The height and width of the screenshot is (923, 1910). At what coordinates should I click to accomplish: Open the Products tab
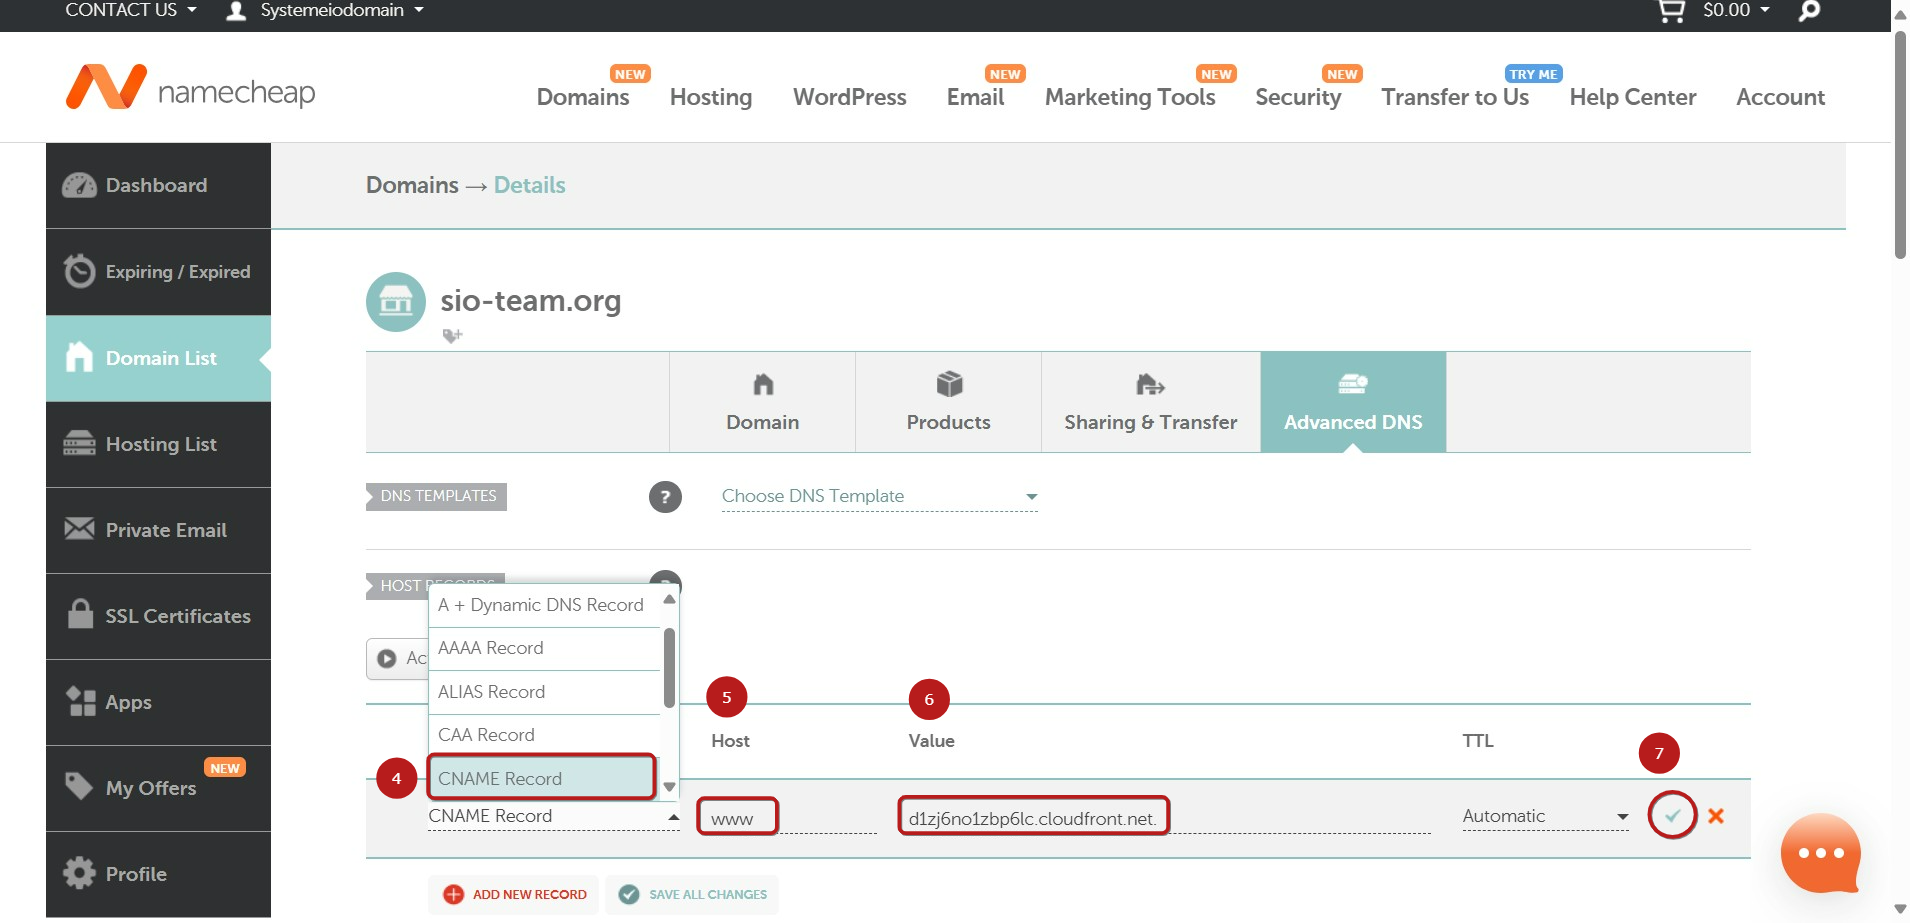tap(948, 402)
